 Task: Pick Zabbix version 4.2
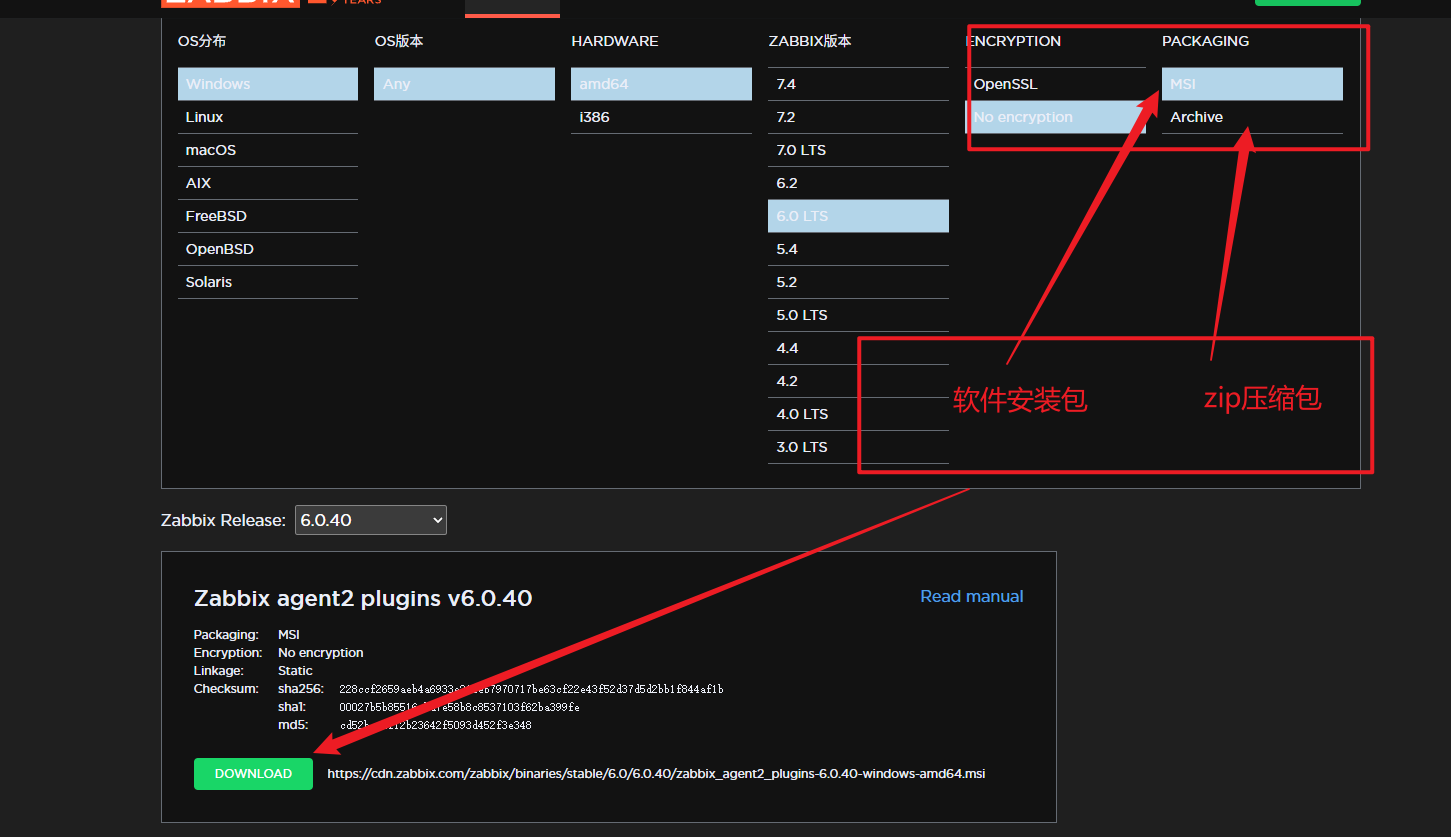pyautogui.click(x=858, y=381)
